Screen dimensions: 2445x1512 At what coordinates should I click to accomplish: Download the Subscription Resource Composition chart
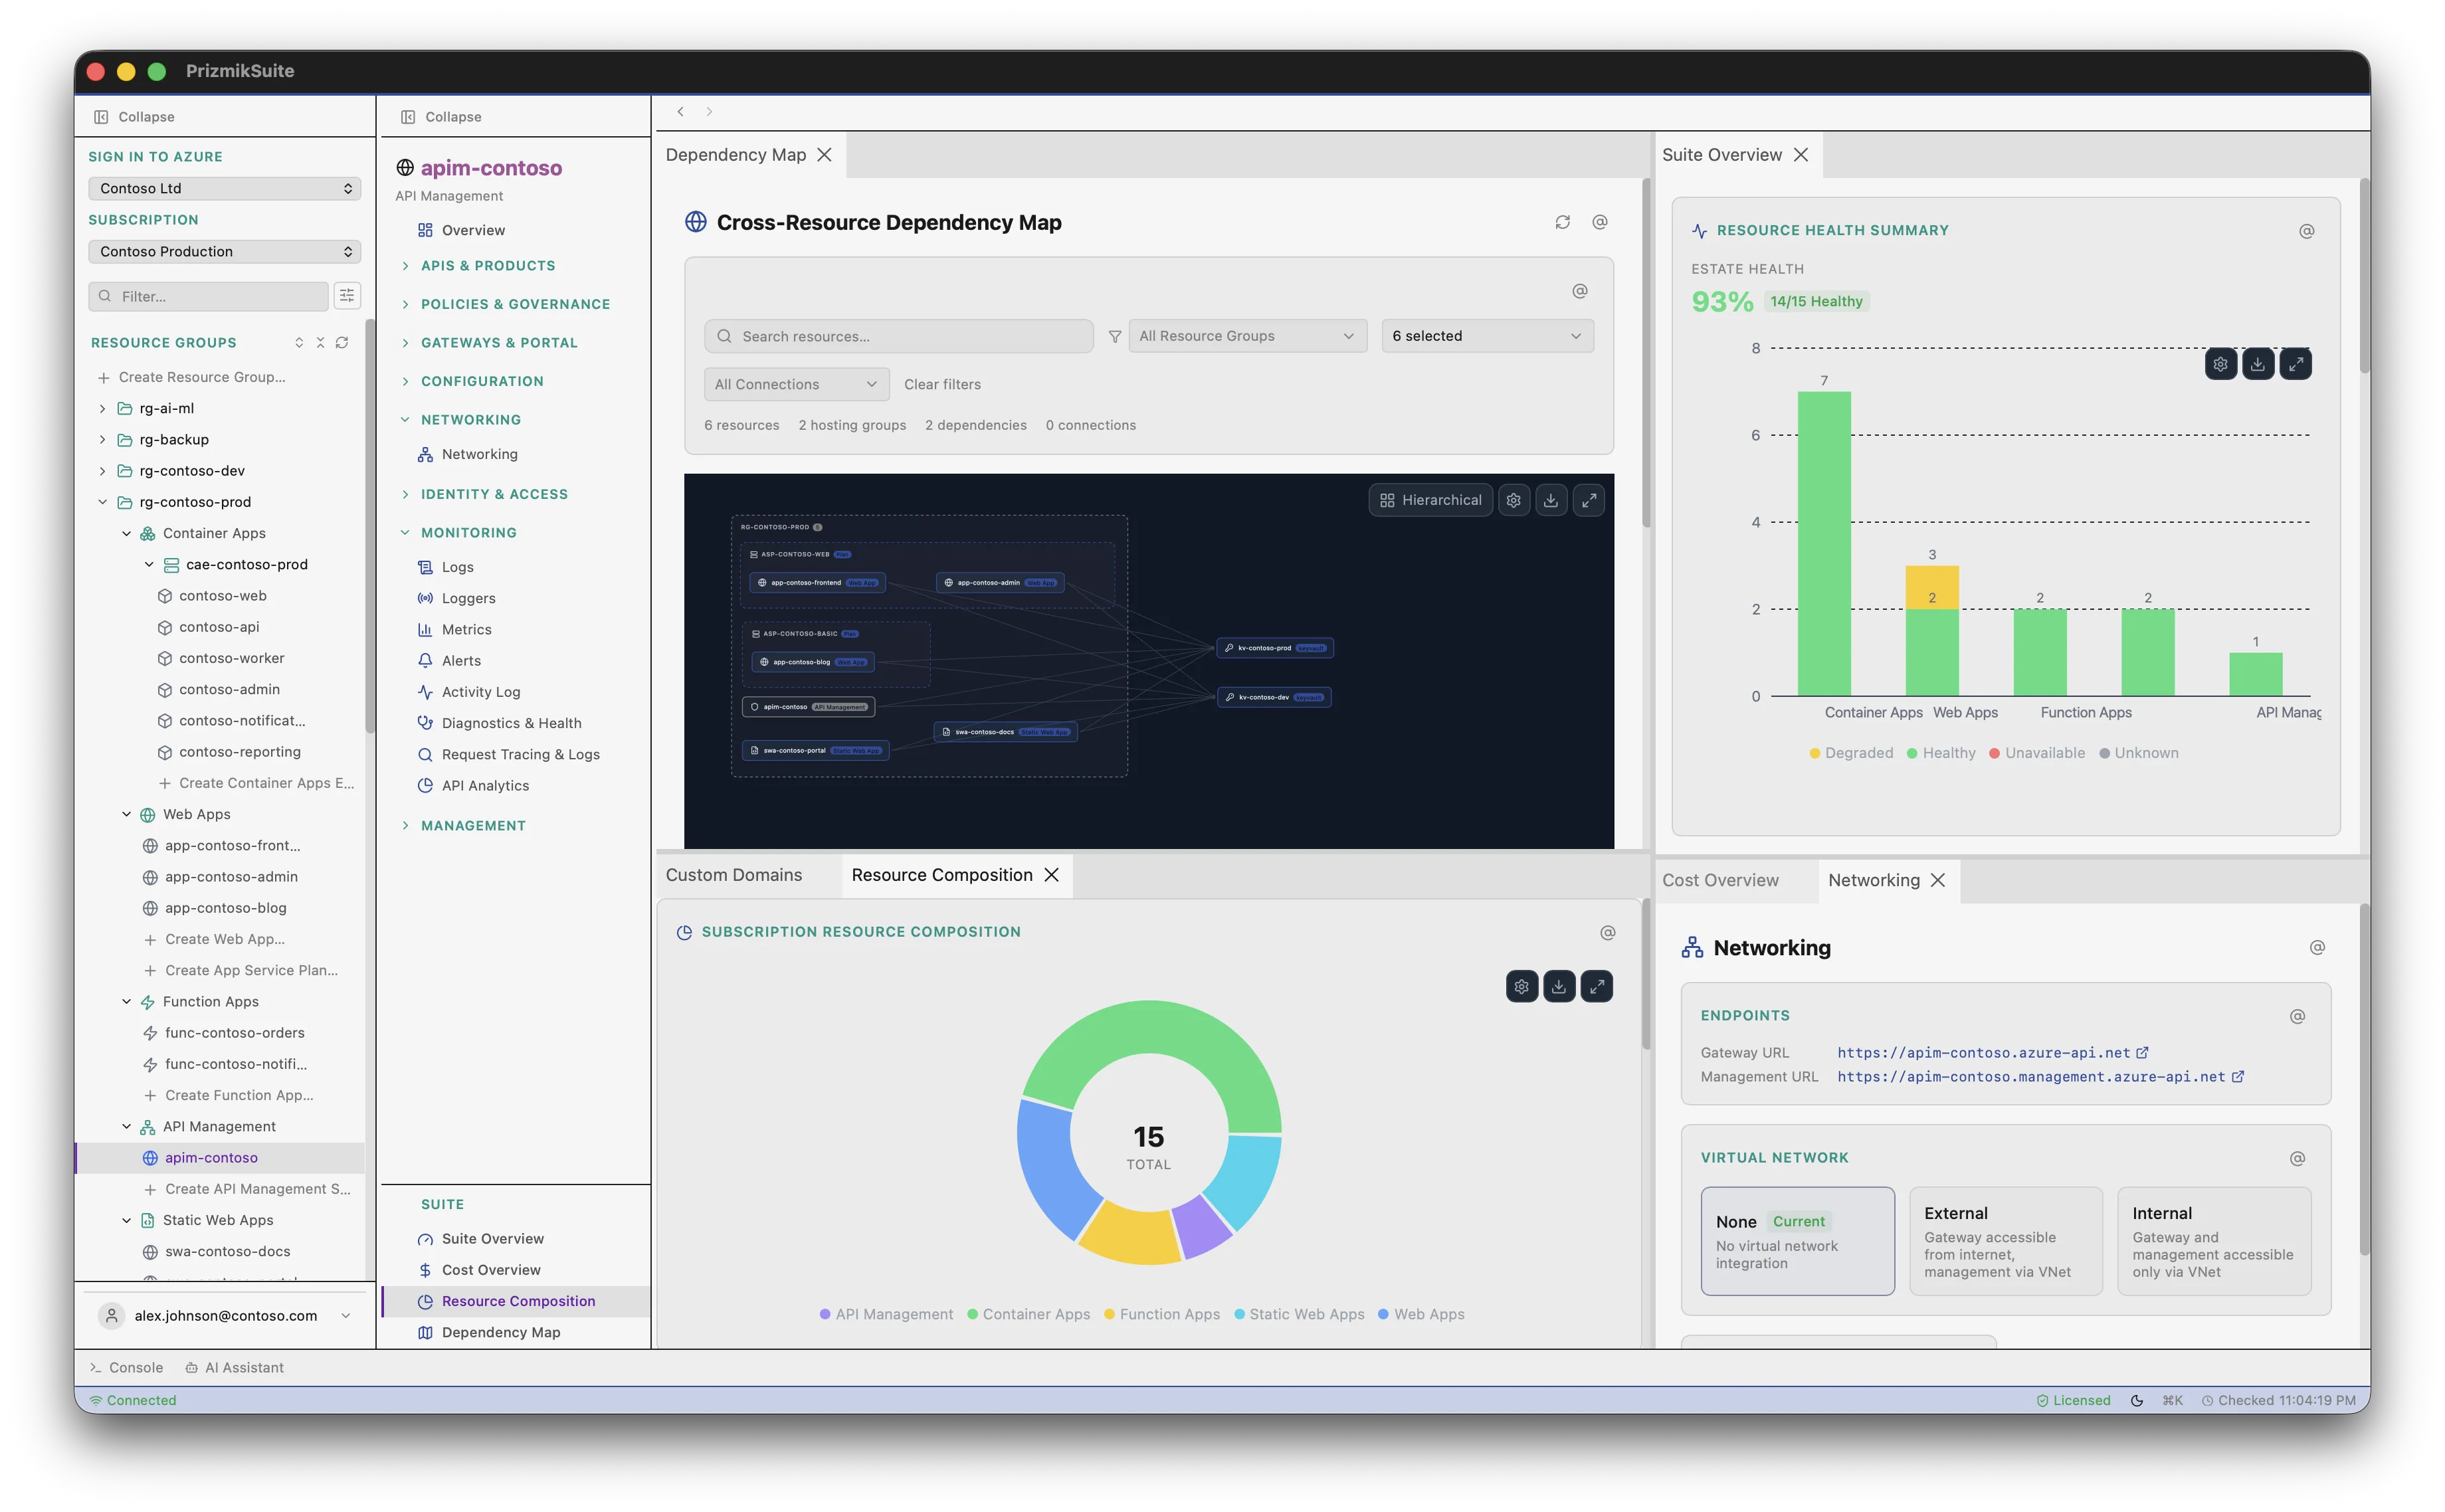(x=1559, y=986)
